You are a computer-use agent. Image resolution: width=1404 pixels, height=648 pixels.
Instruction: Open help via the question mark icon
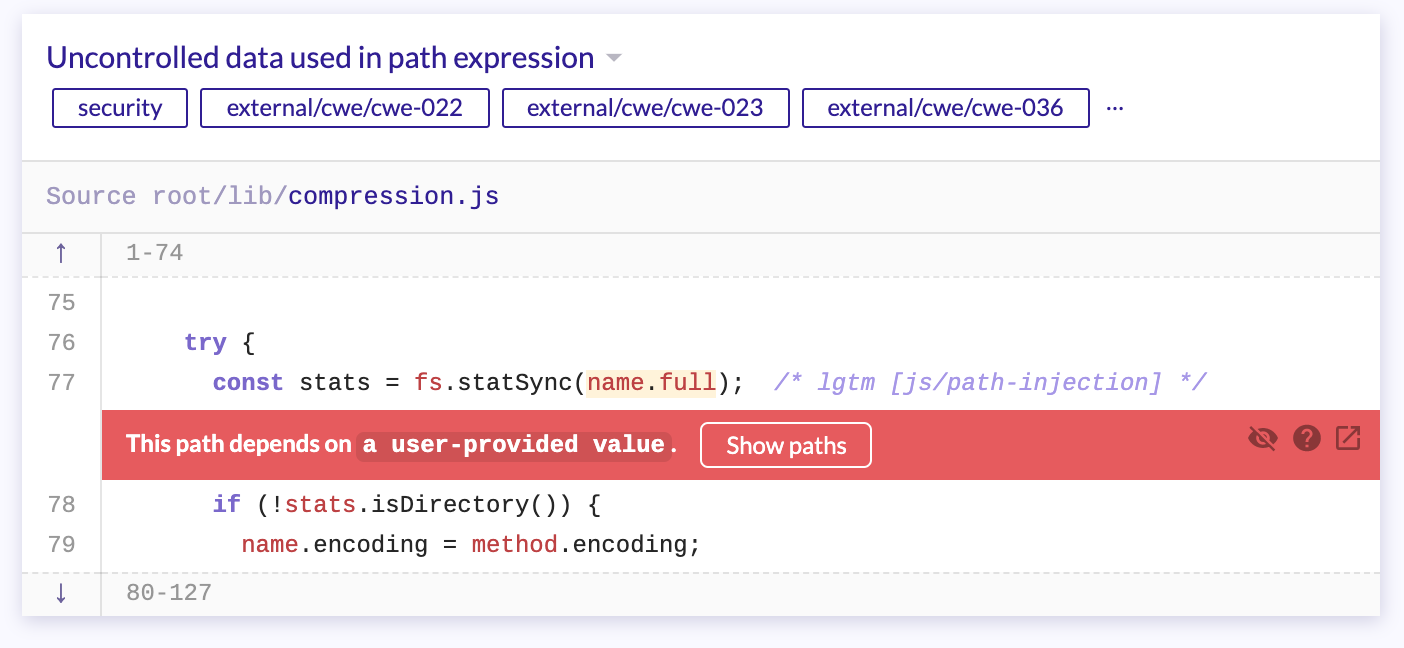(x=1306, y=438)
